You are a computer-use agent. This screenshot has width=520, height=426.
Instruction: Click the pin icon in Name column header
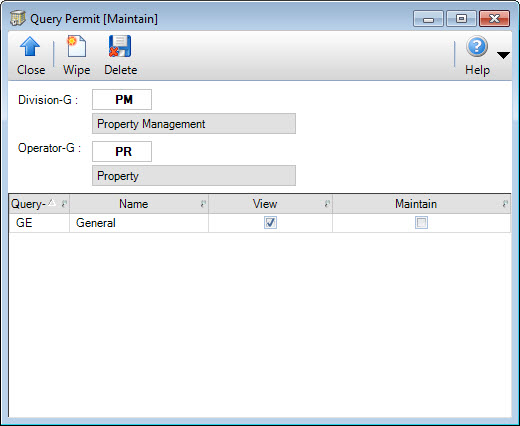[x=203, y=204]
